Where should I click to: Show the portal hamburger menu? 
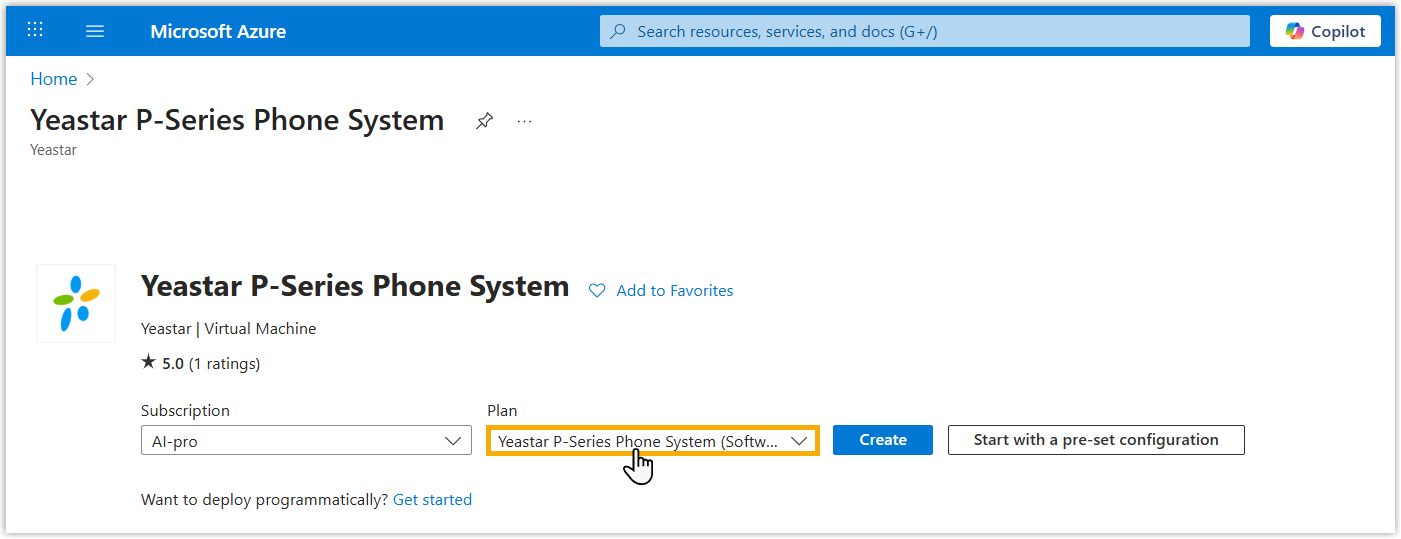(95, 31)
